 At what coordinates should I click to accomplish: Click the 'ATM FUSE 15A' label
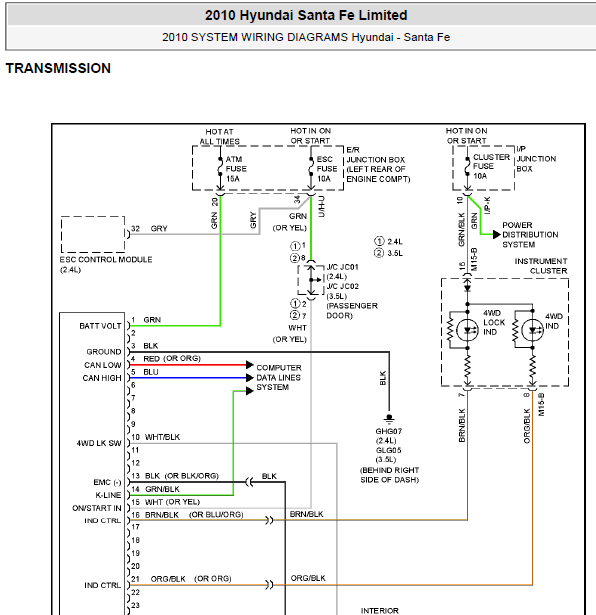[x=236, y=169]
